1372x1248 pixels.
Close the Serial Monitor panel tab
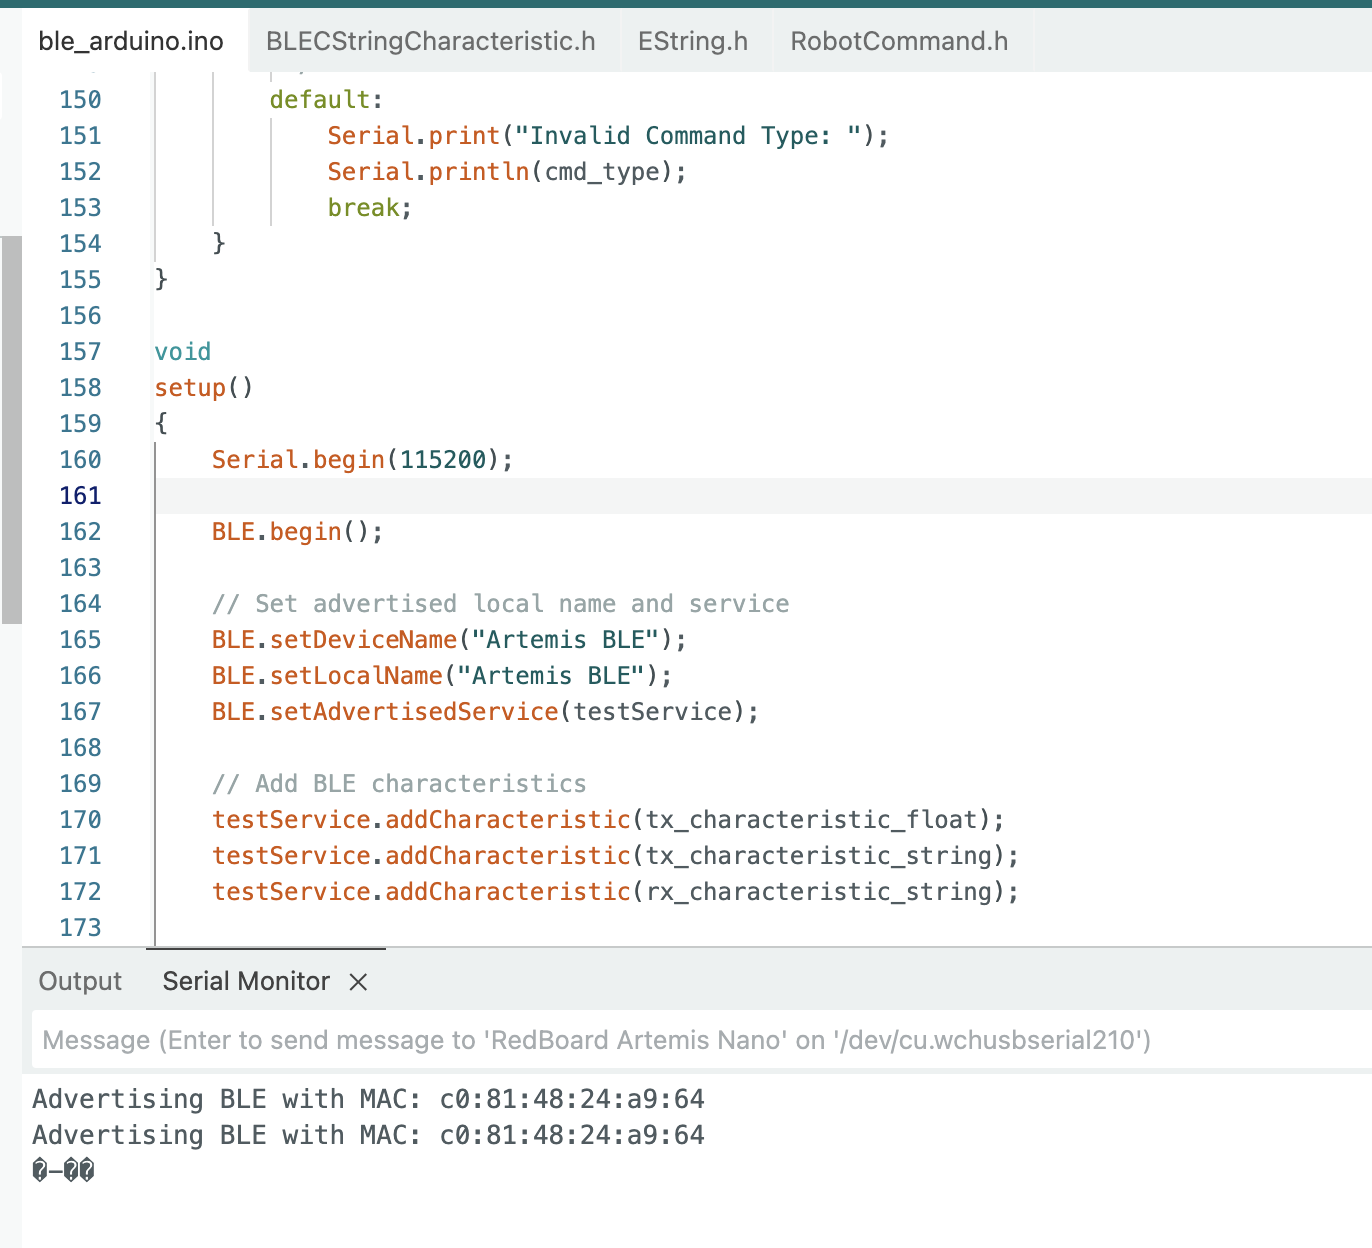[358, 982]
